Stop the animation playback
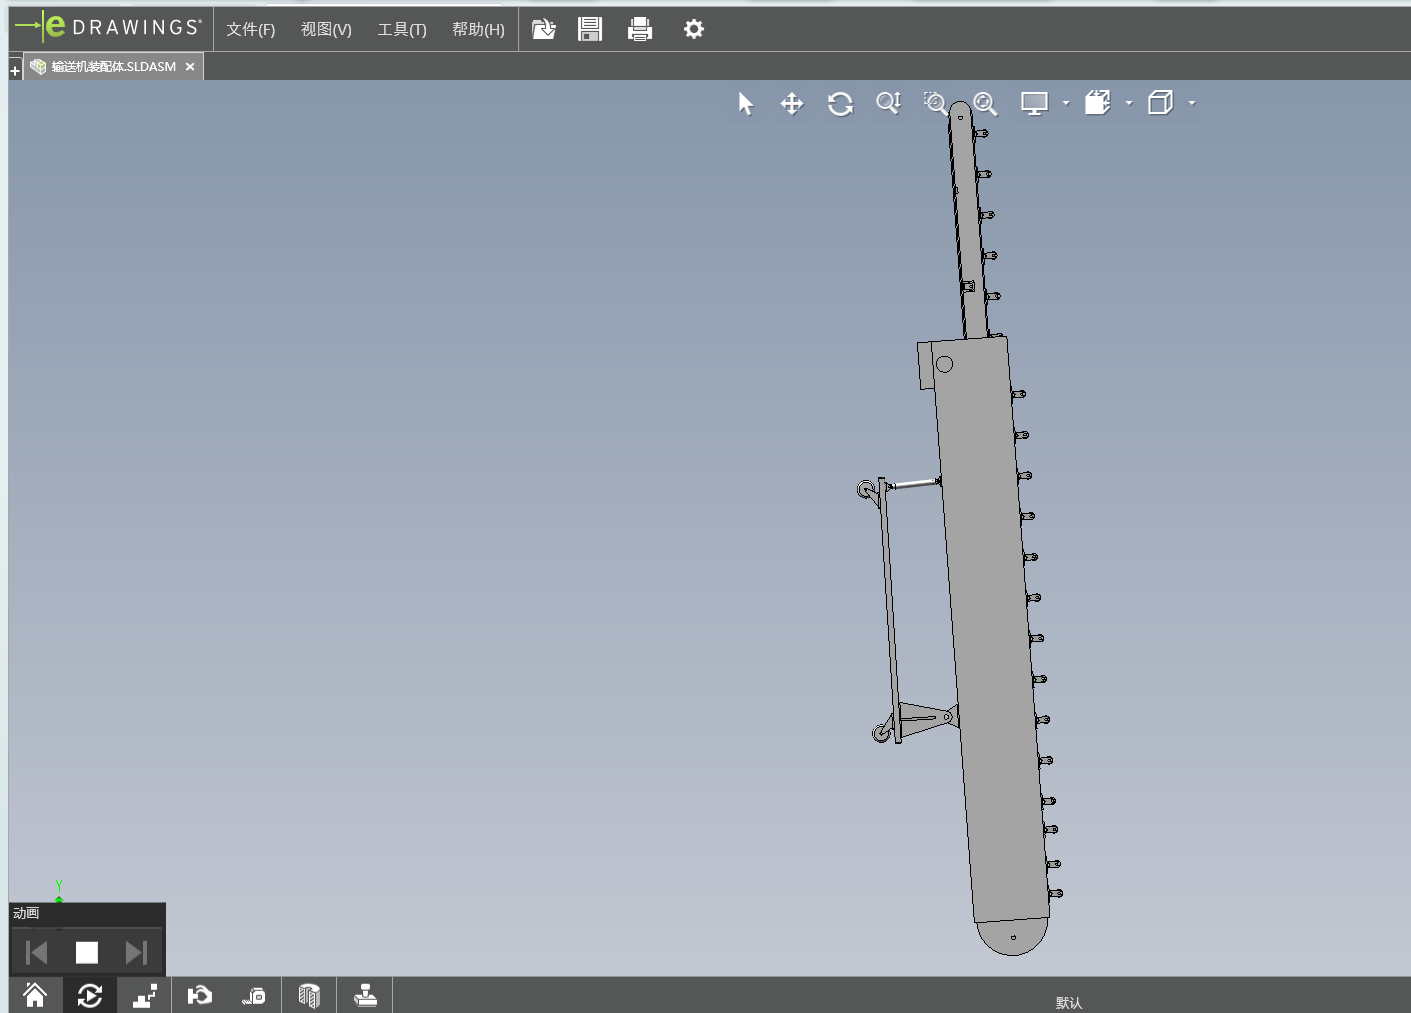 click(x=87, y=953)
